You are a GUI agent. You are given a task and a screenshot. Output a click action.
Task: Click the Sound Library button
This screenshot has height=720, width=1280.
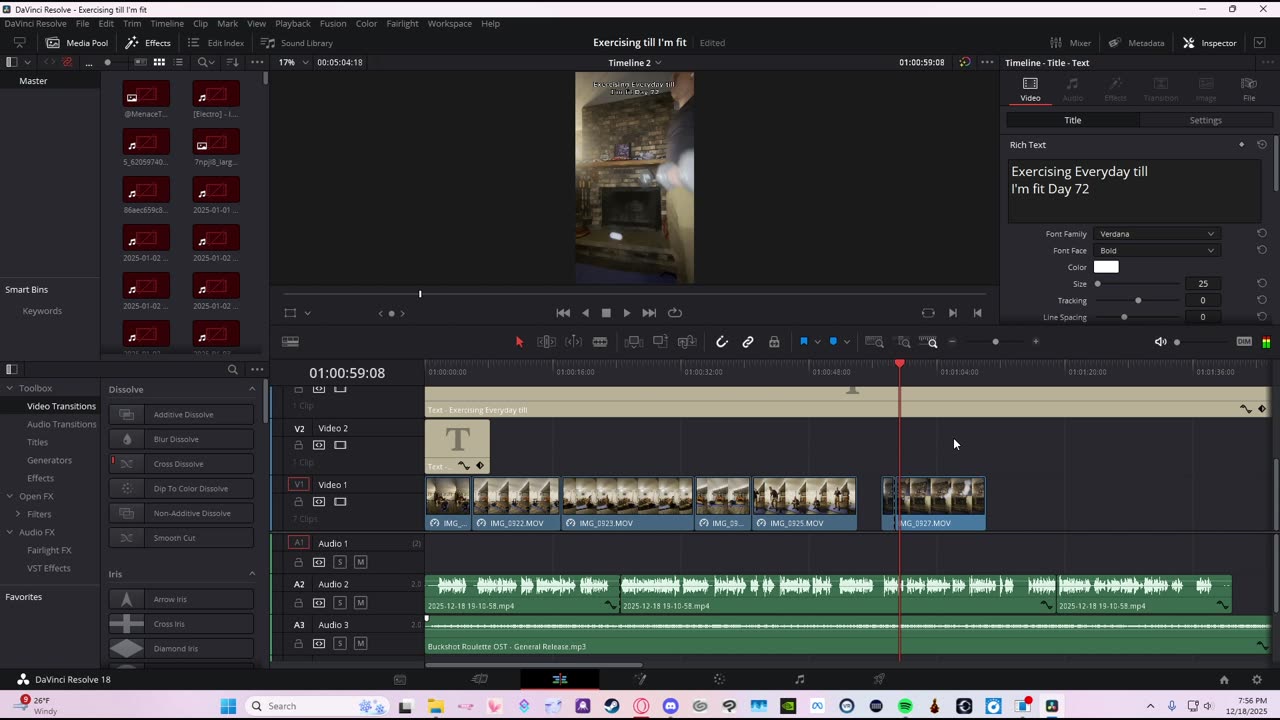(x=297, y=43)
